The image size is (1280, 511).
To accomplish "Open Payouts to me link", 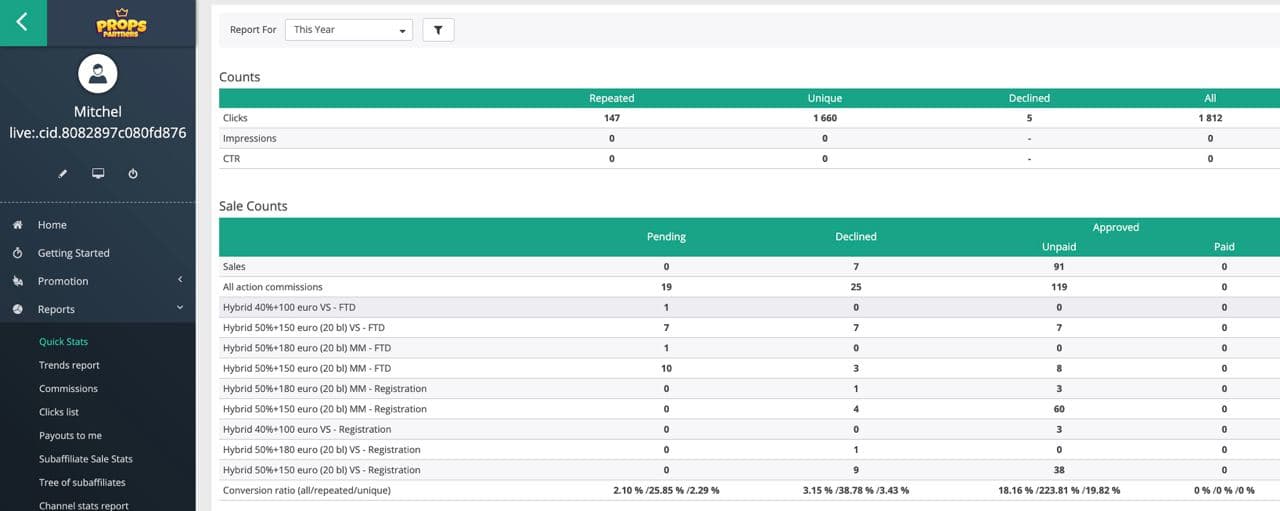I will click(x=70, y=435).
